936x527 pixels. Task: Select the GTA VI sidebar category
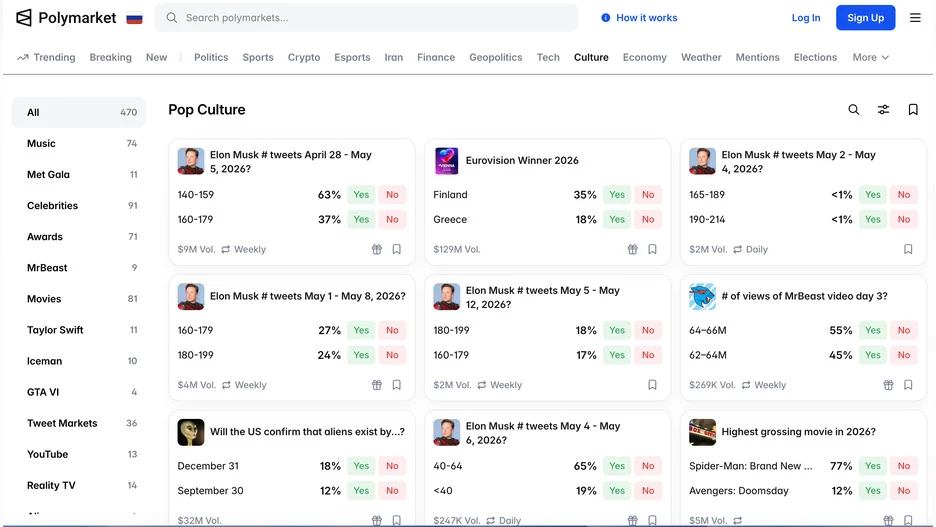point(79,392)
